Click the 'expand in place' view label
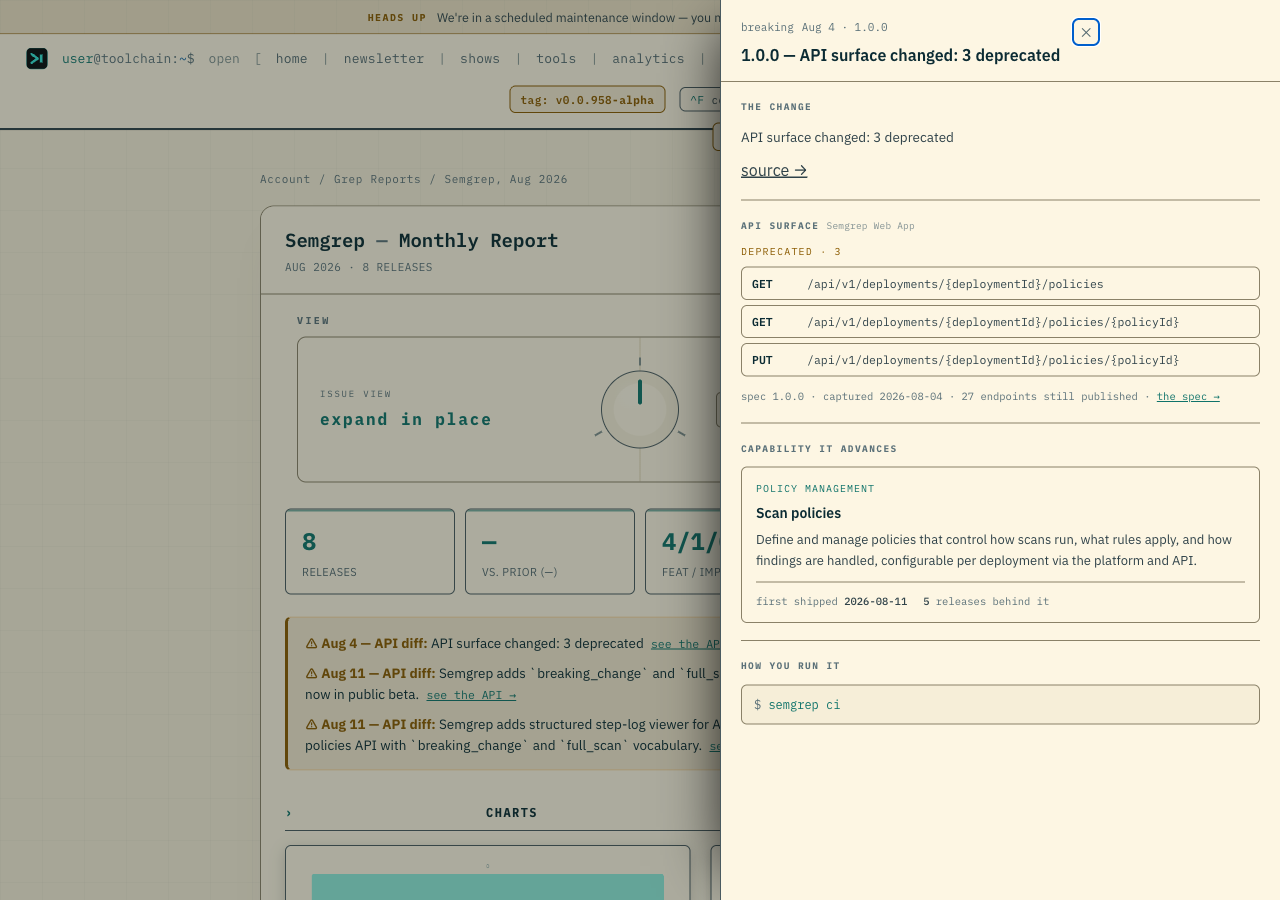This screenshot has height=900, width=1280. click(x=406, y=419)
